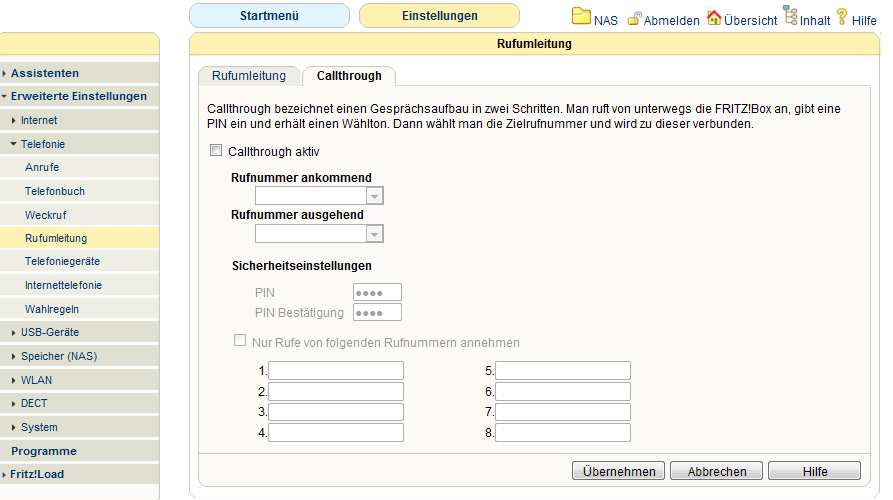The width and height of the screenshot is (893, 500).
Task: Click the PIN input field
Action: 377,292
